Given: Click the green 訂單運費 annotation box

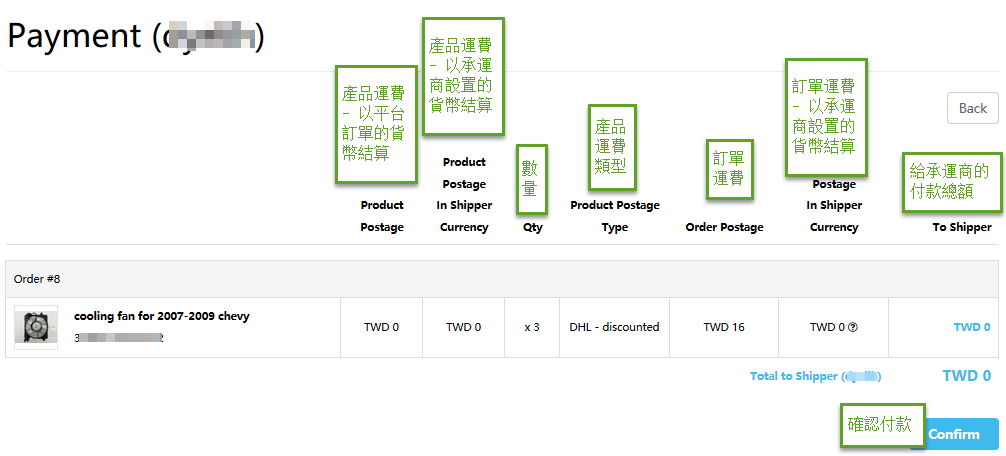Looking at the screenshot, I should [x=729, y=170].
